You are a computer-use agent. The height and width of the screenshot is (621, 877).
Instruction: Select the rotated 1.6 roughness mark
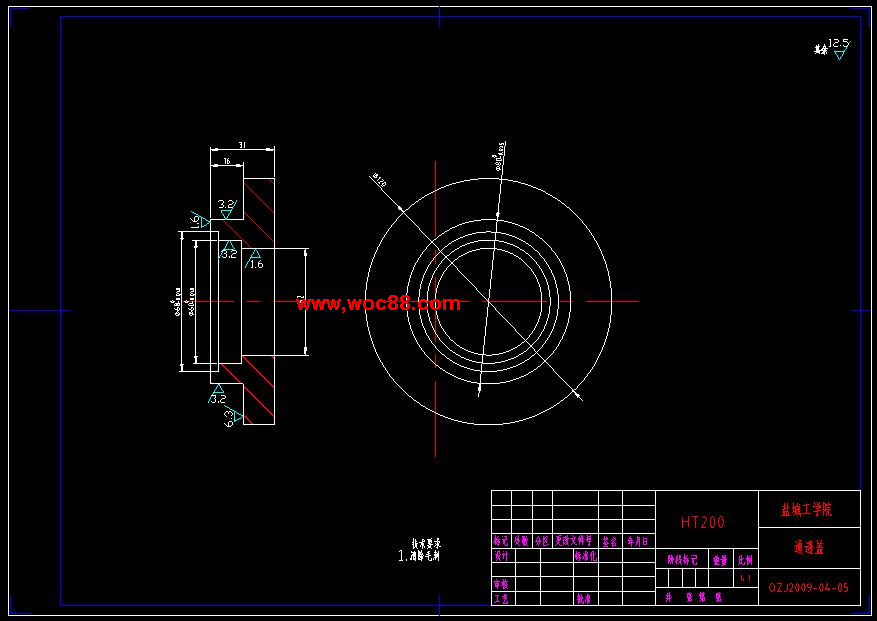(x=199, y=220)
